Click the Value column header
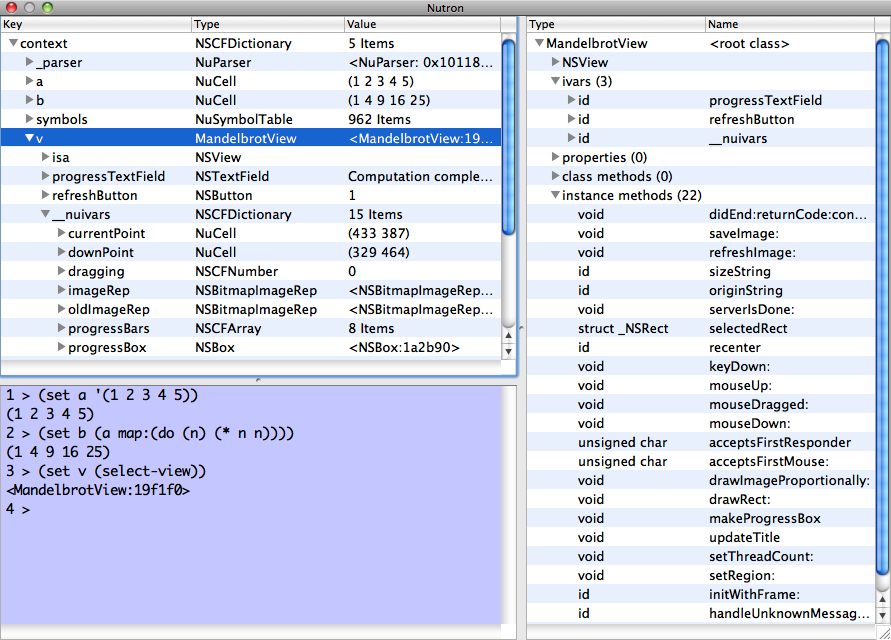891x640 pixels. click(420, 24)
